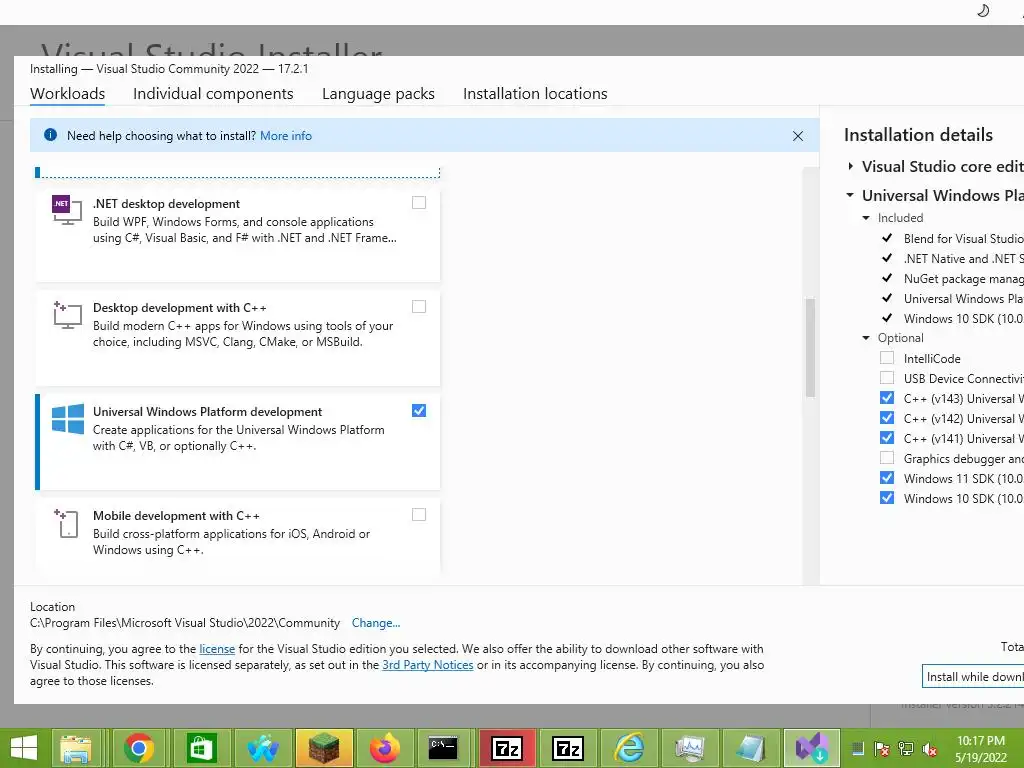Click the installation path text under Location
This screenshot has width=1024, height=768.
[x=185, y=623]
